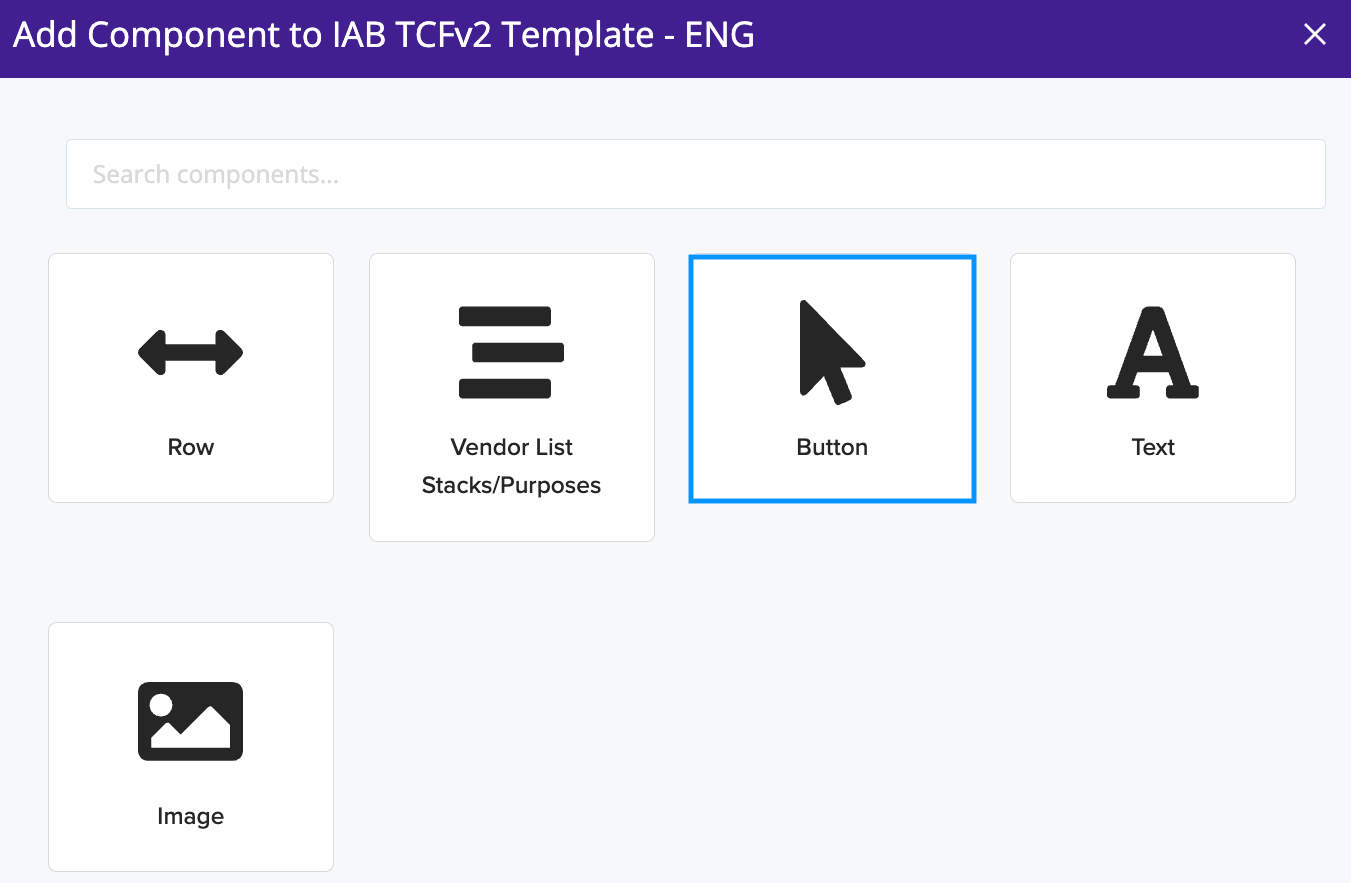Add an Image component card
This screenshot has height=883, width=1351.
tap(191, 747)
